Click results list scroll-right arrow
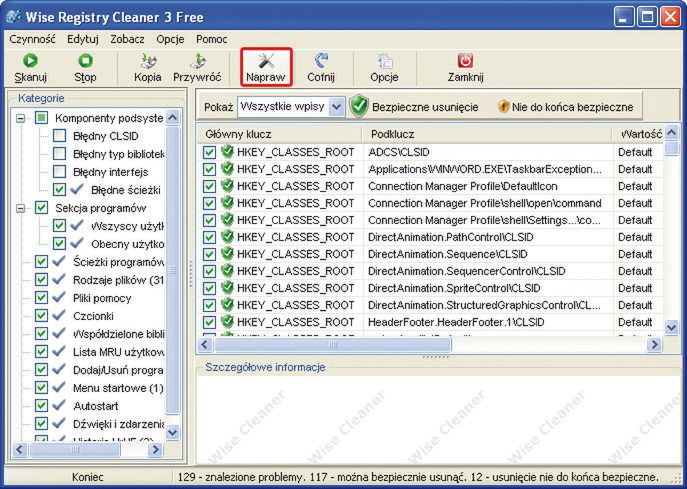Viewport: 687px width, 489px height. click(x=654, y=344)
